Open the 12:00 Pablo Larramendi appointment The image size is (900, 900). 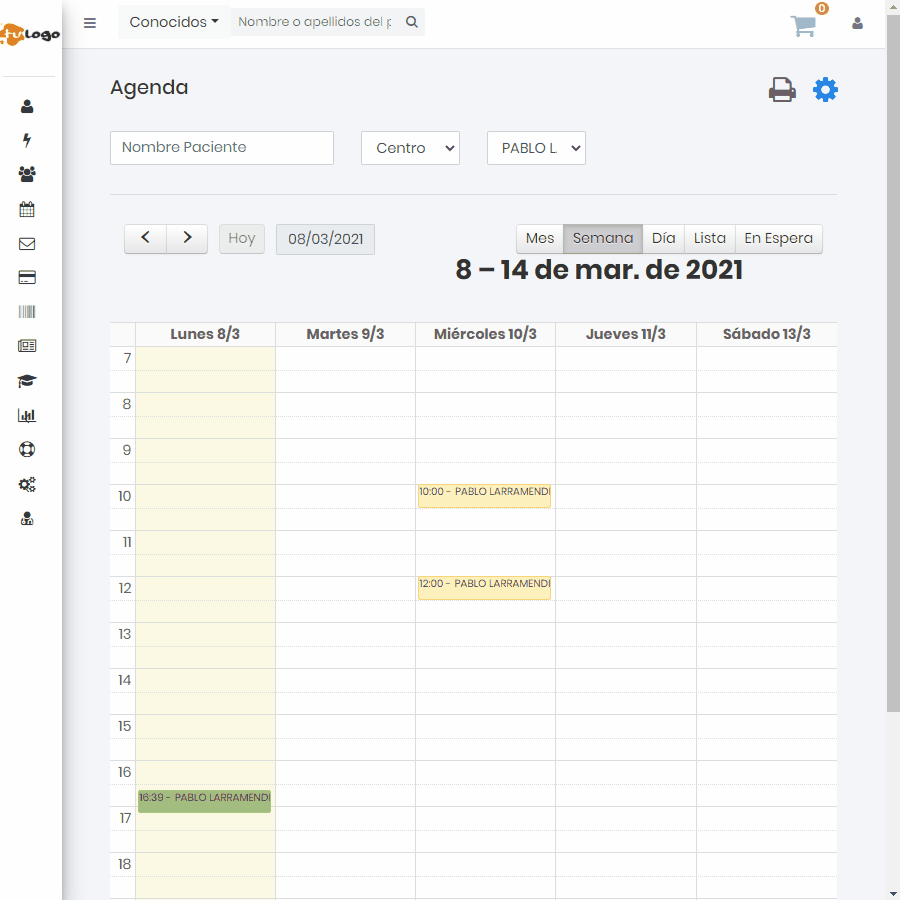484,587
